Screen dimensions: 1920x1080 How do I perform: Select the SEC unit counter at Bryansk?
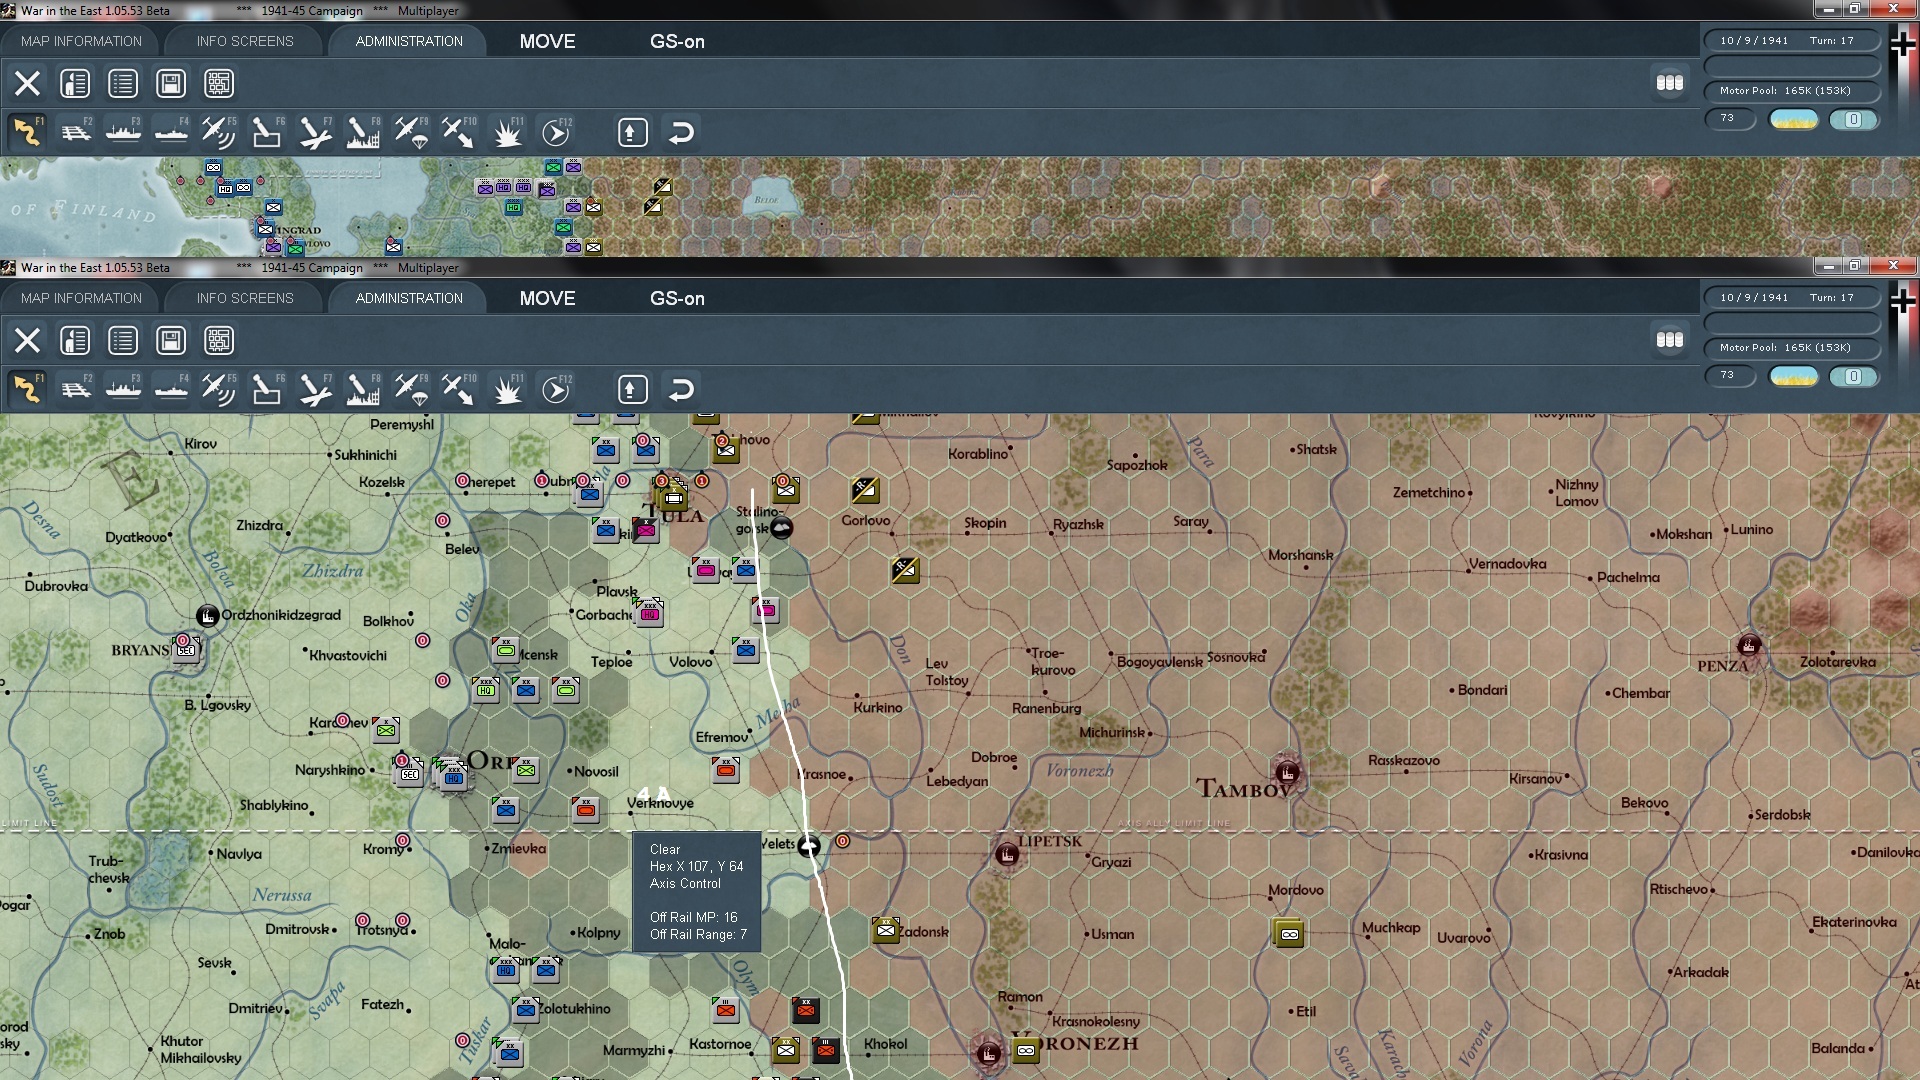pos(186,648)
